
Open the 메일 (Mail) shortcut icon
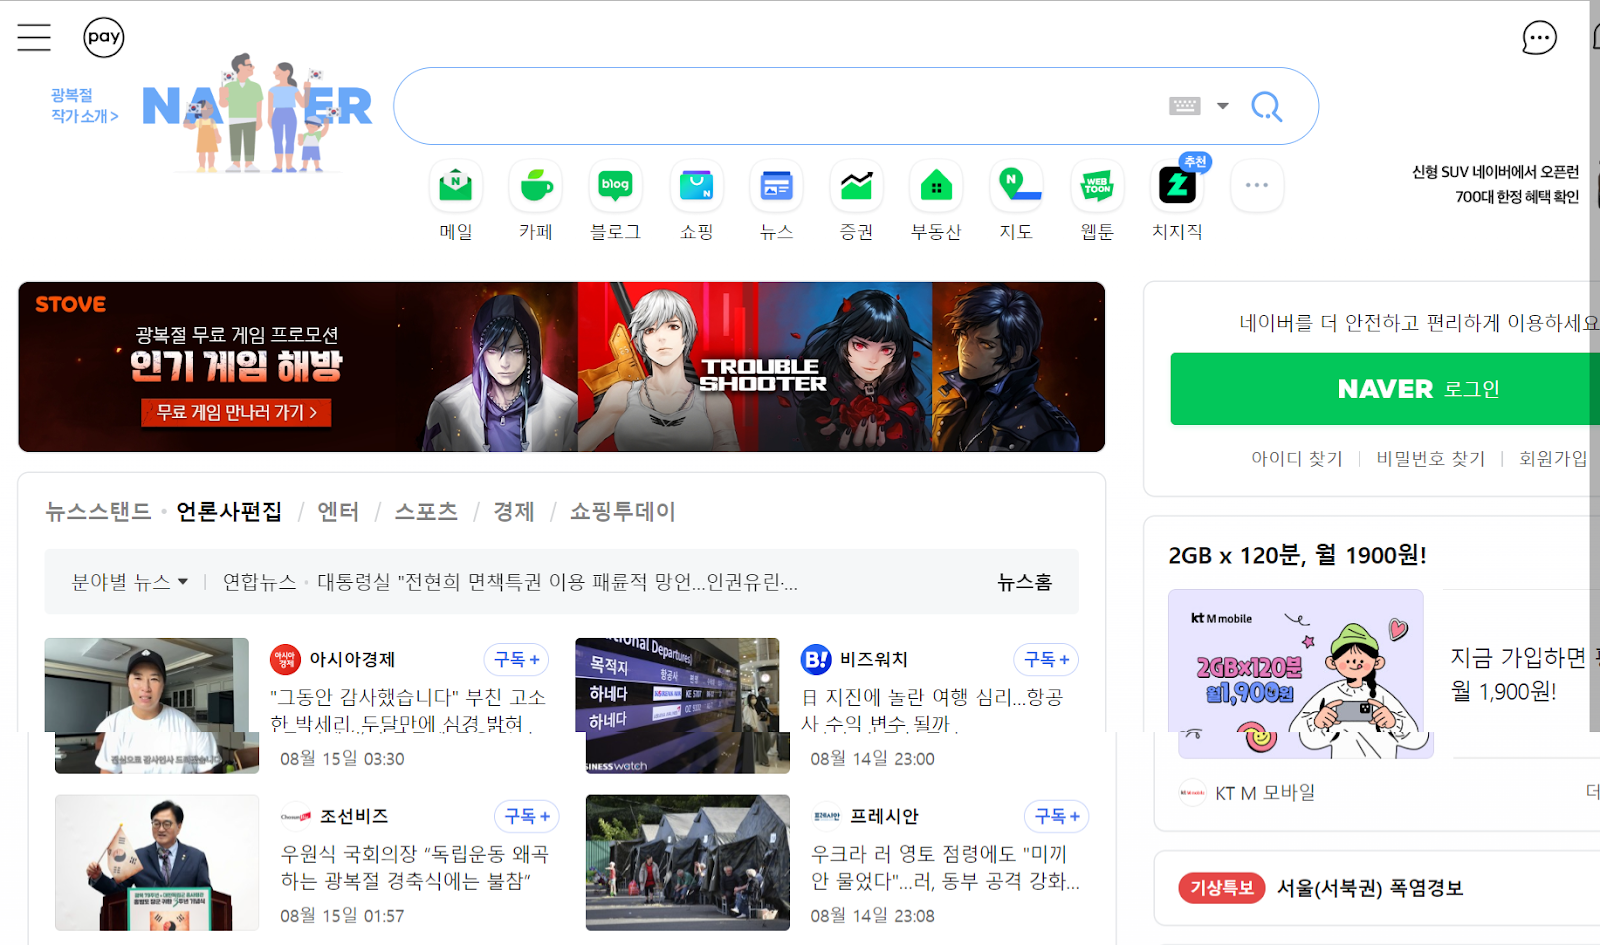456,186
